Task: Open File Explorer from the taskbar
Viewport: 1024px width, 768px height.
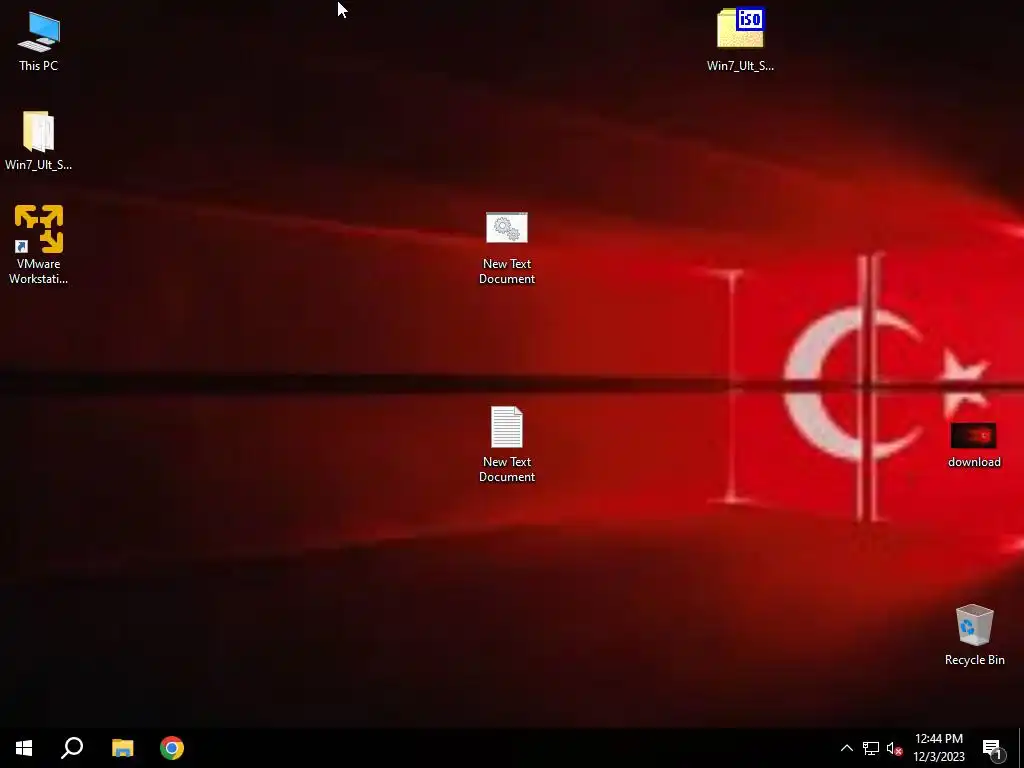Action: (122, 748)
